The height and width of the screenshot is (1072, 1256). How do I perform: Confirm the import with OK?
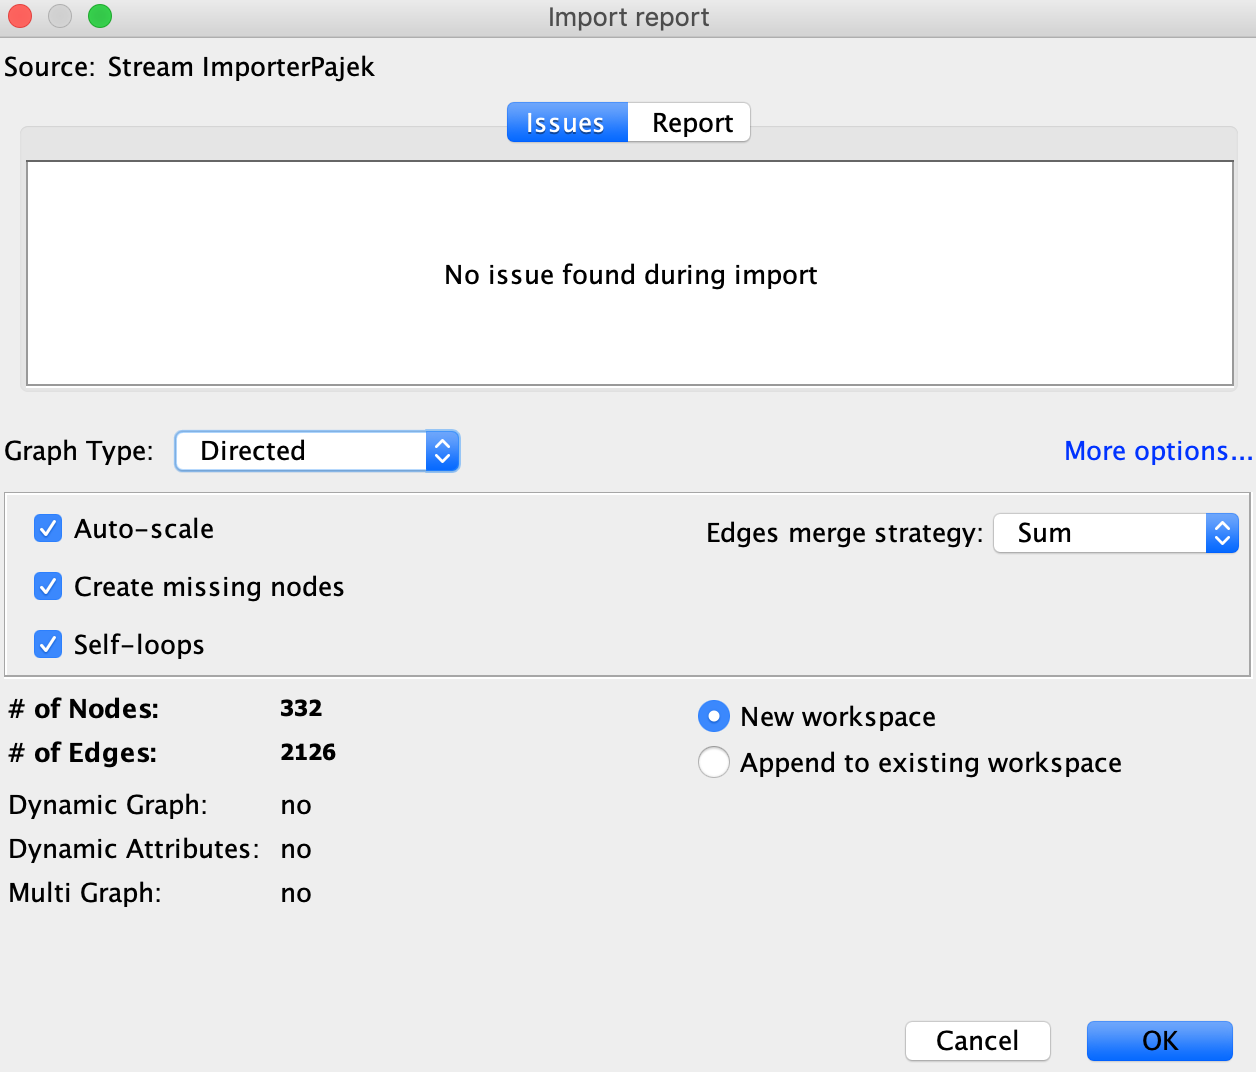tap(1159, 1041)
